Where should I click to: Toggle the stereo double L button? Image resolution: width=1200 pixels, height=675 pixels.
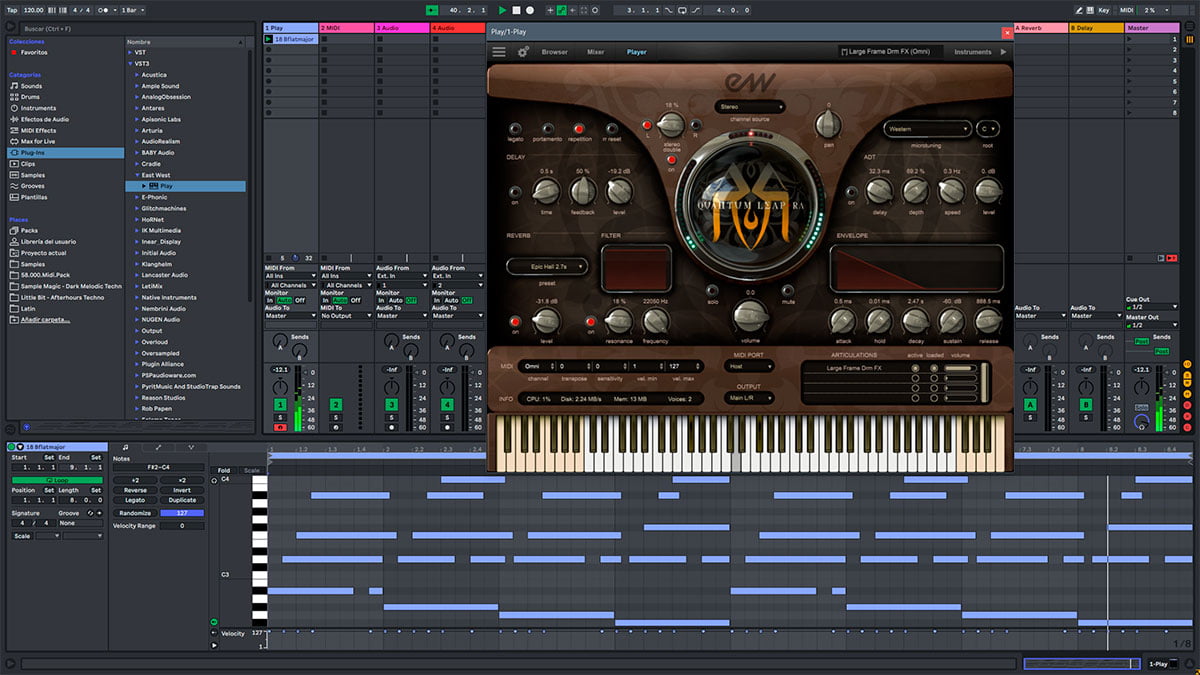click(647, 126)
